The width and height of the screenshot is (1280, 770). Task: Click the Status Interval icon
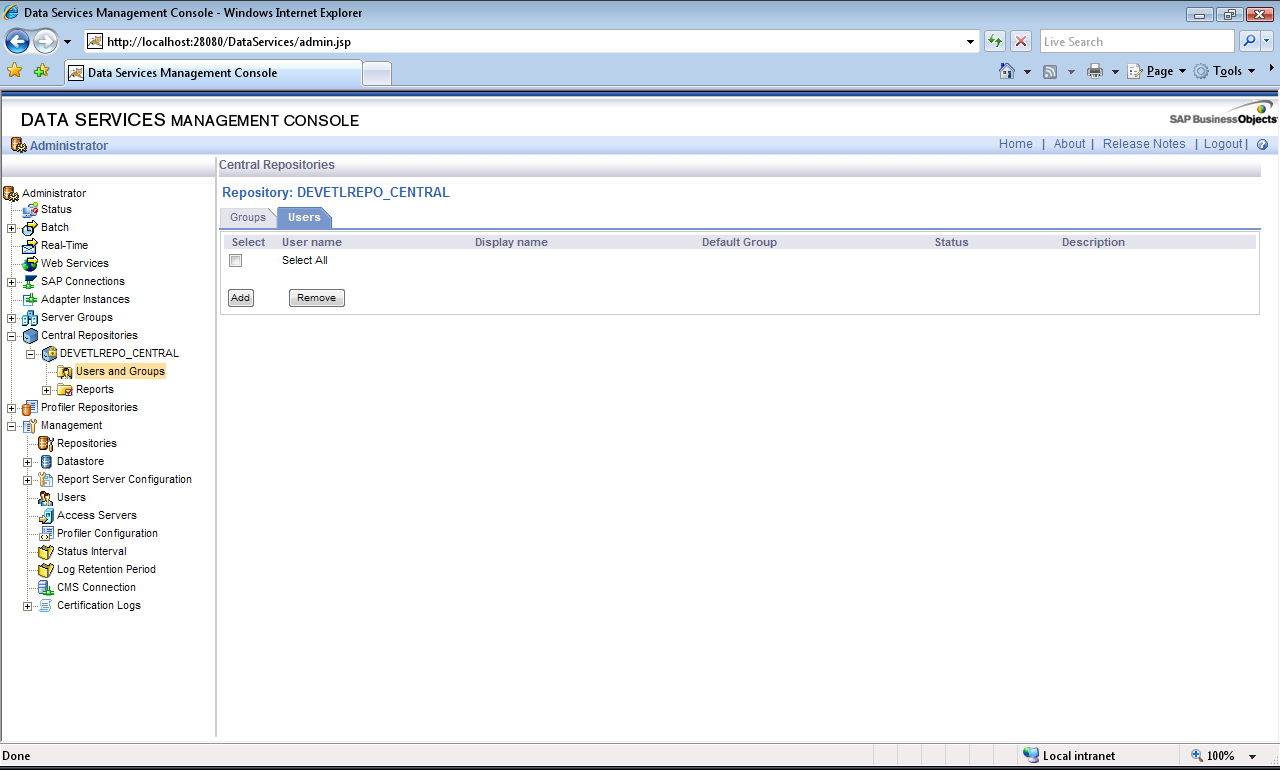tap(46, 552)
